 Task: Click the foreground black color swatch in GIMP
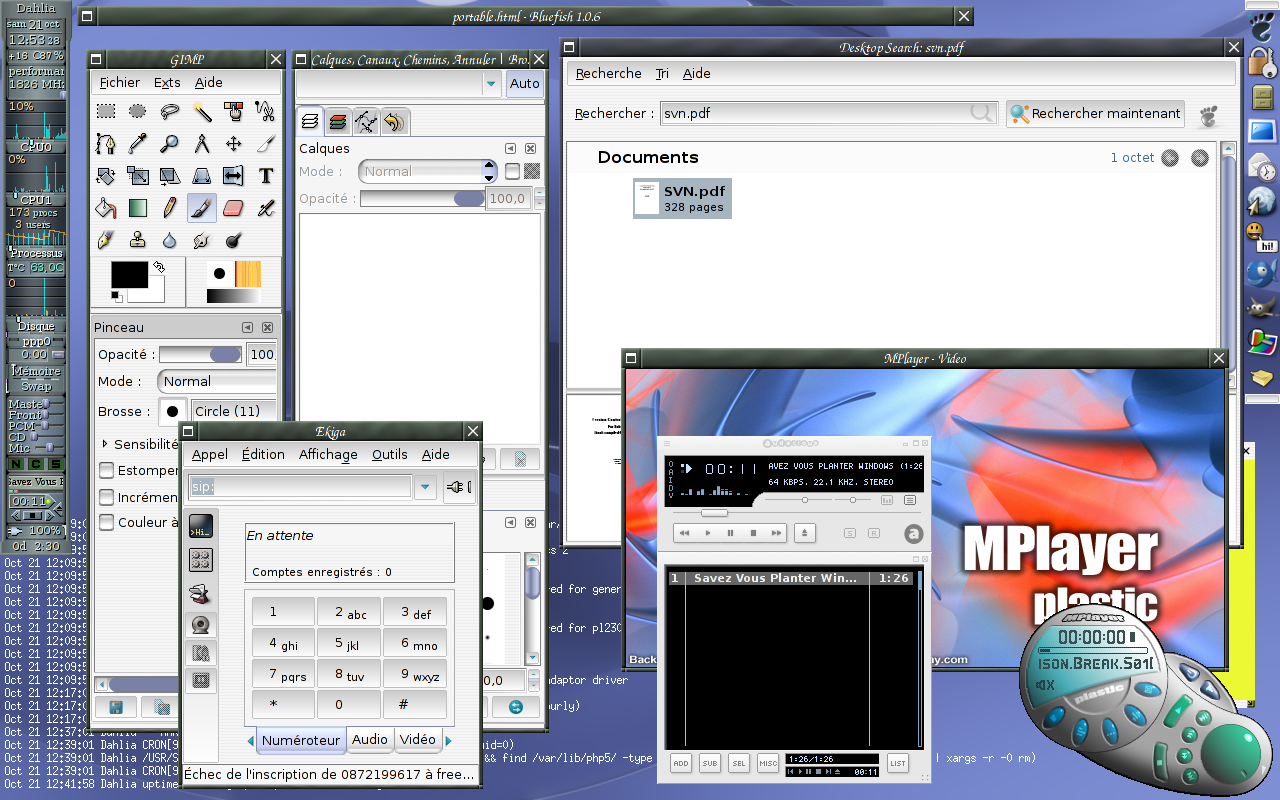[129, 274]
